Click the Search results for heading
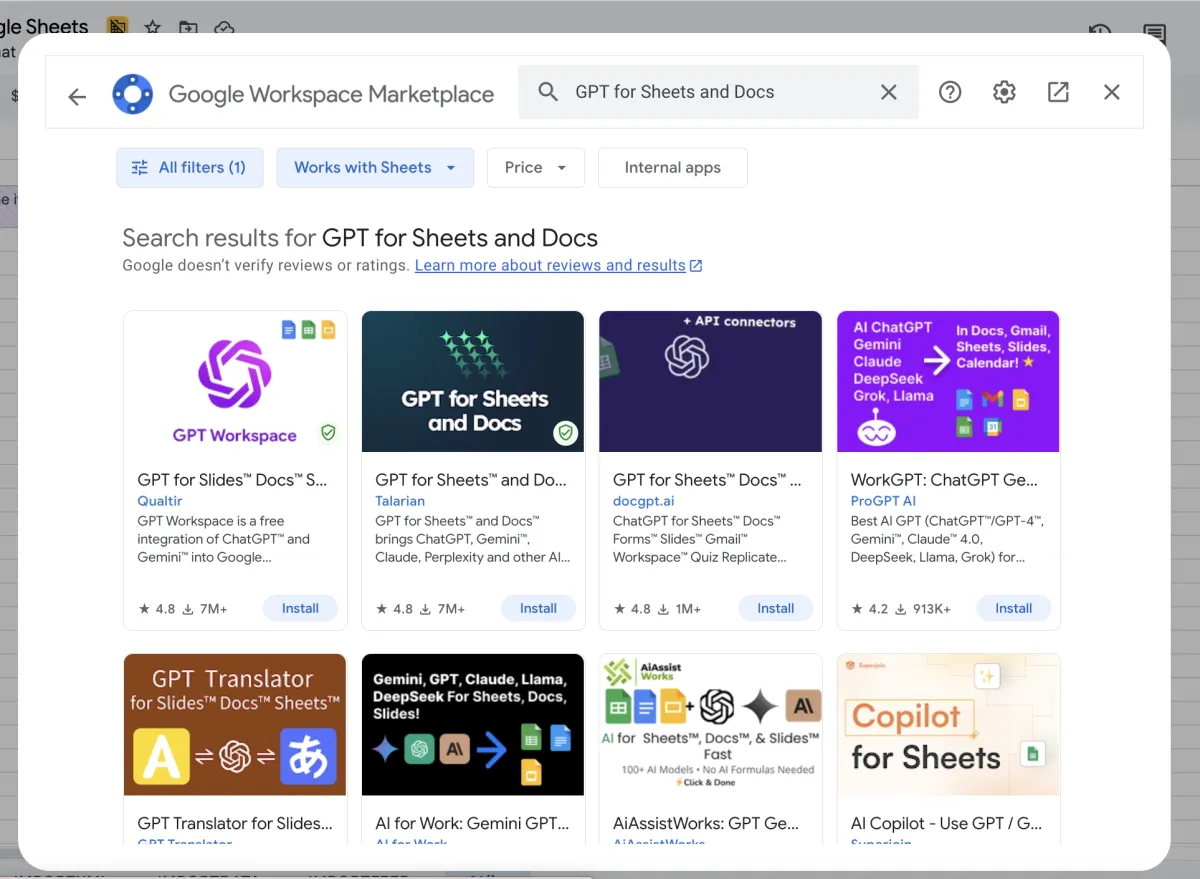This screenshot has width=1200, height=879. coord(360,238)
